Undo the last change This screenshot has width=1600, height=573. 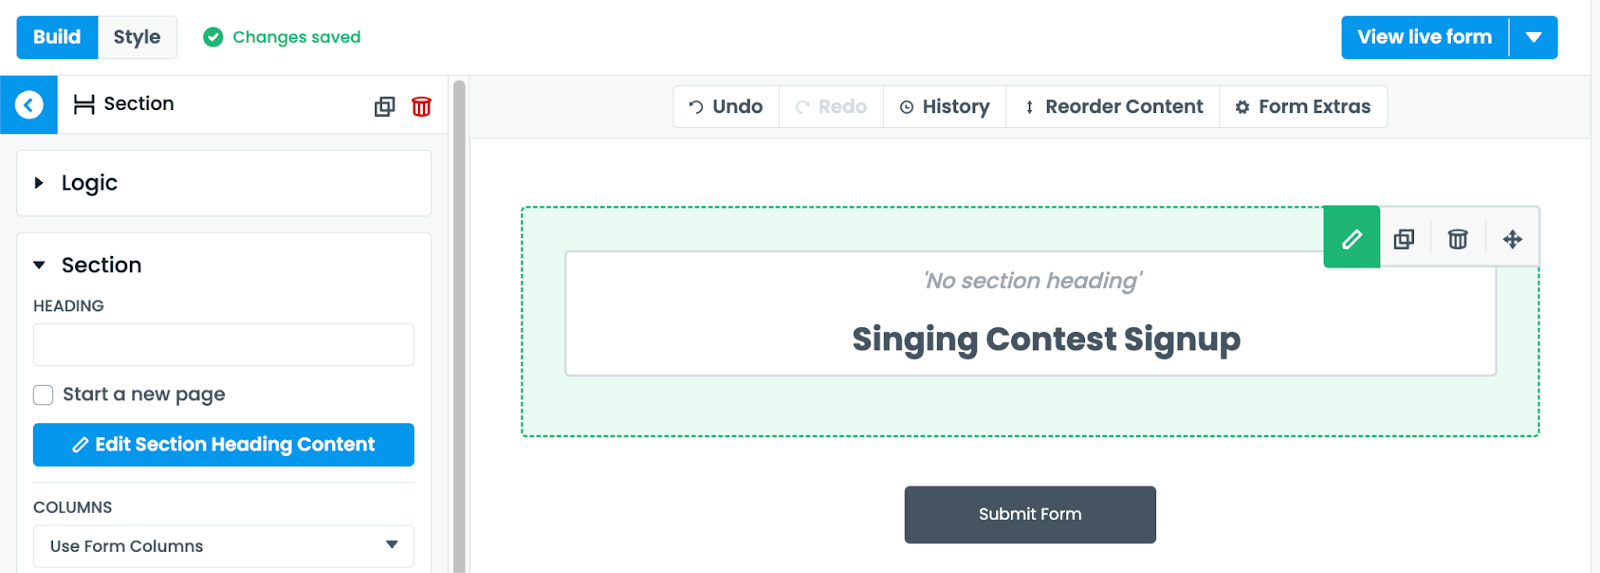pyautogui.click(x=726, y=107)
